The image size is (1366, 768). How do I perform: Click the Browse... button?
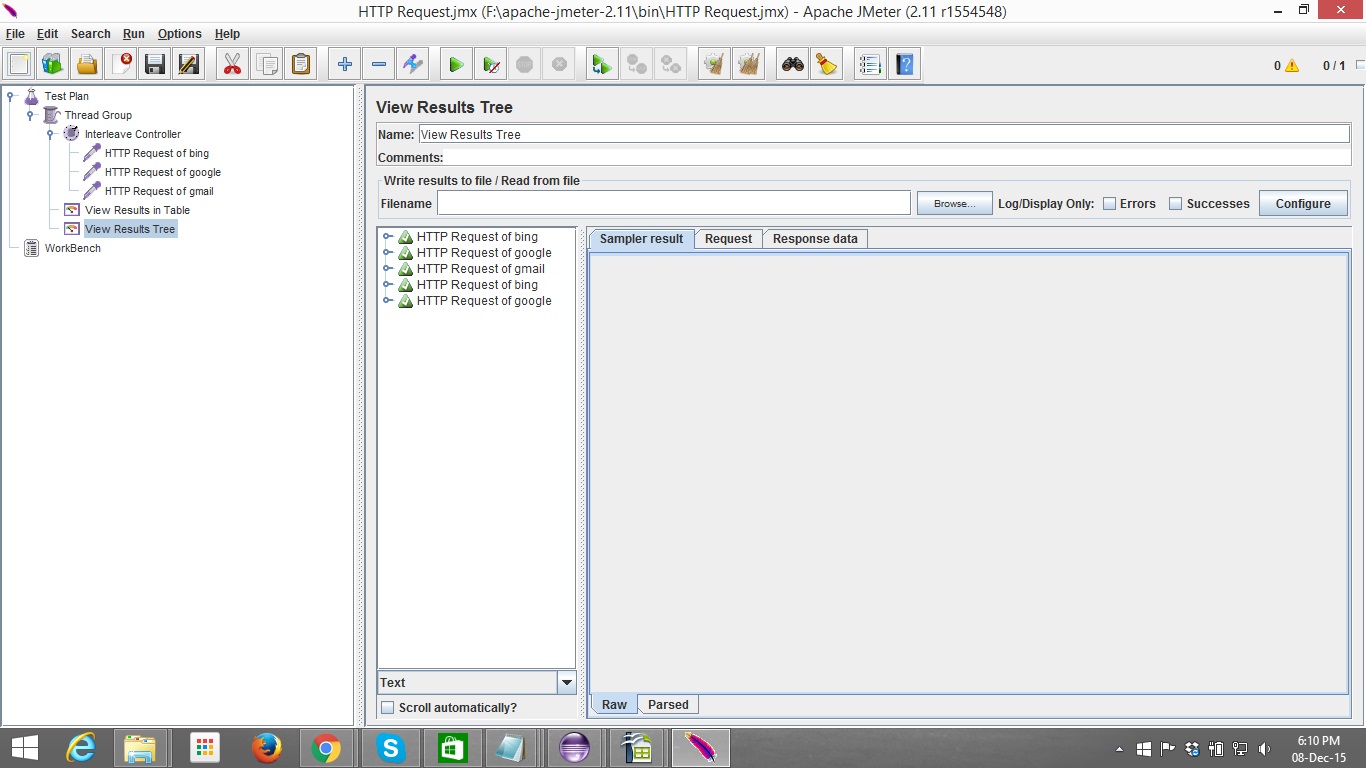[954, 204]
